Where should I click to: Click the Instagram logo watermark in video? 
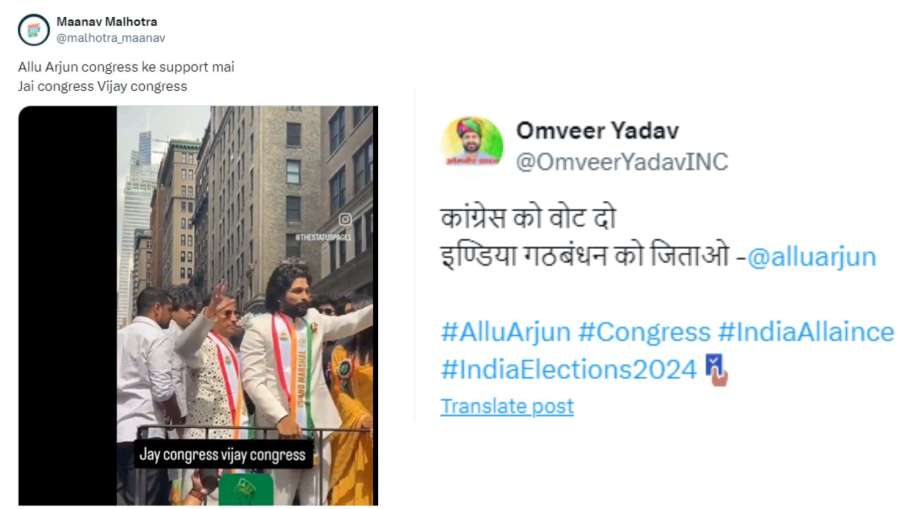(x=345, y=219)
